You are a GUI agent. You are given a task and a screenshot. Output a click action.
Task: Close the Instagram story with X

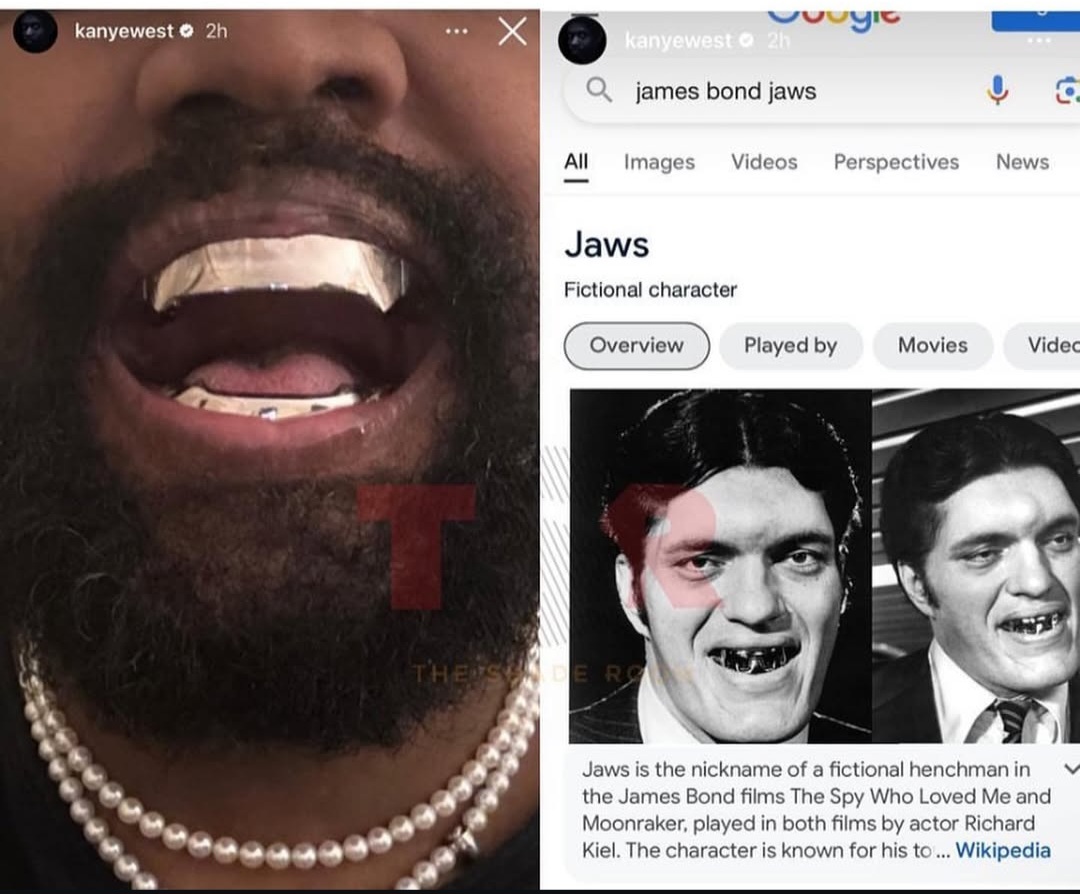(x=512, y=31)
